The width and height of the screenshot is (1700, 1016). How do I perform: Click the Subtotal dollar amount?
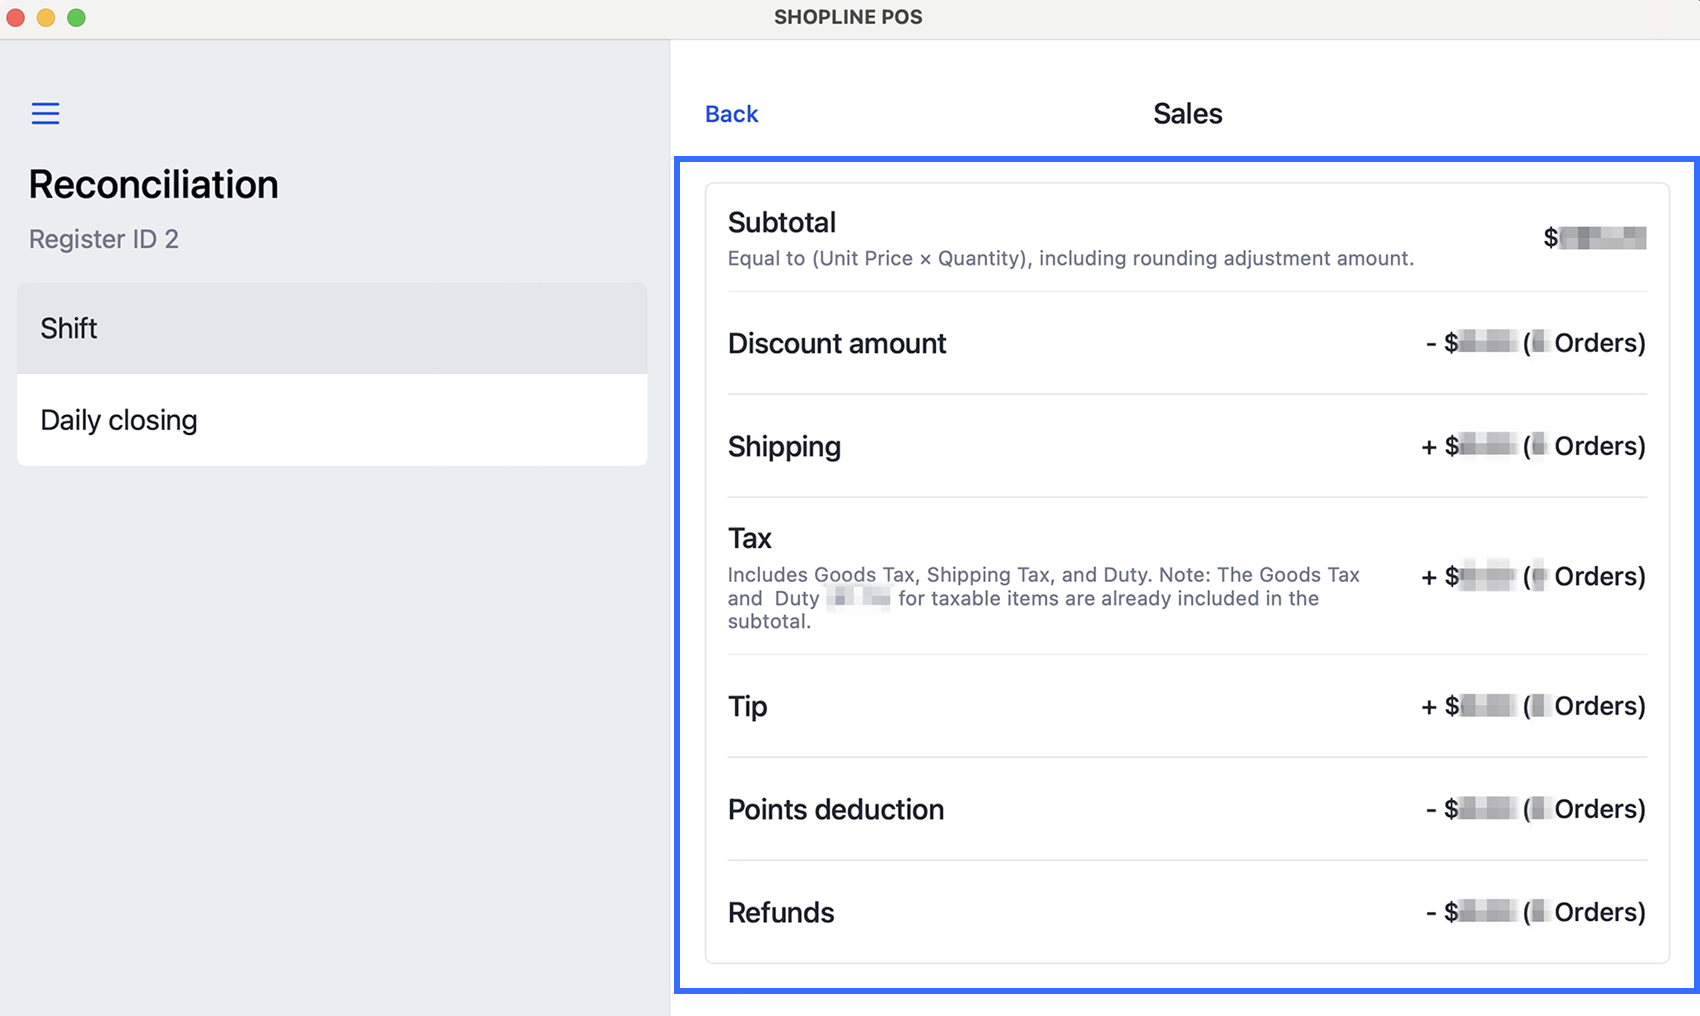[1595, 238]
